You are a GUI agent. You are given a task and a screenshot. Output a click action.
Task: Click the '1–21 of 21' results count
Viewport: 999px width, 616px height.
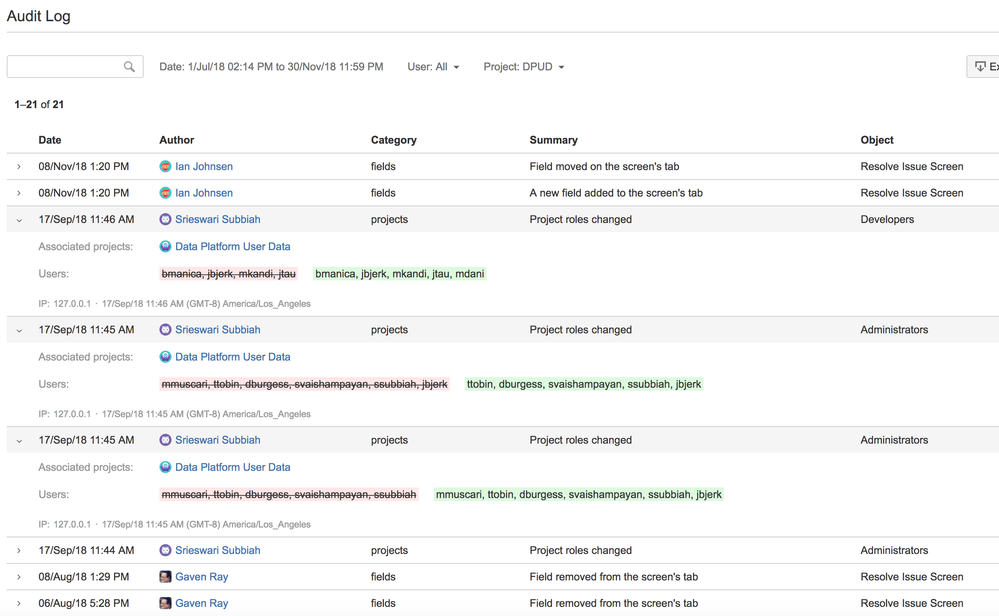(x=39, y=104)
